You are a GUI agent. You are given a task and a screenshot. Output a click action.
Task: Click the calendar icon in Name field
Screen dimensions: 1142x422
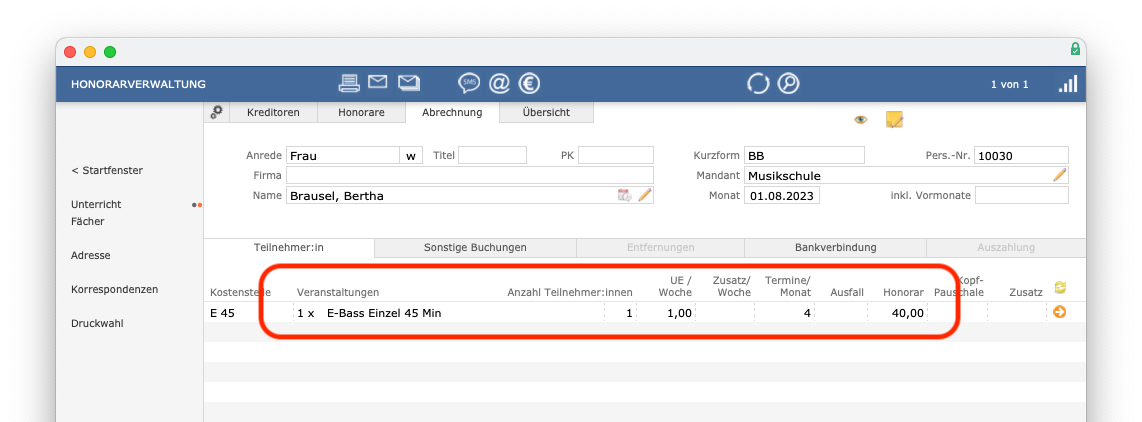point(624,195)
